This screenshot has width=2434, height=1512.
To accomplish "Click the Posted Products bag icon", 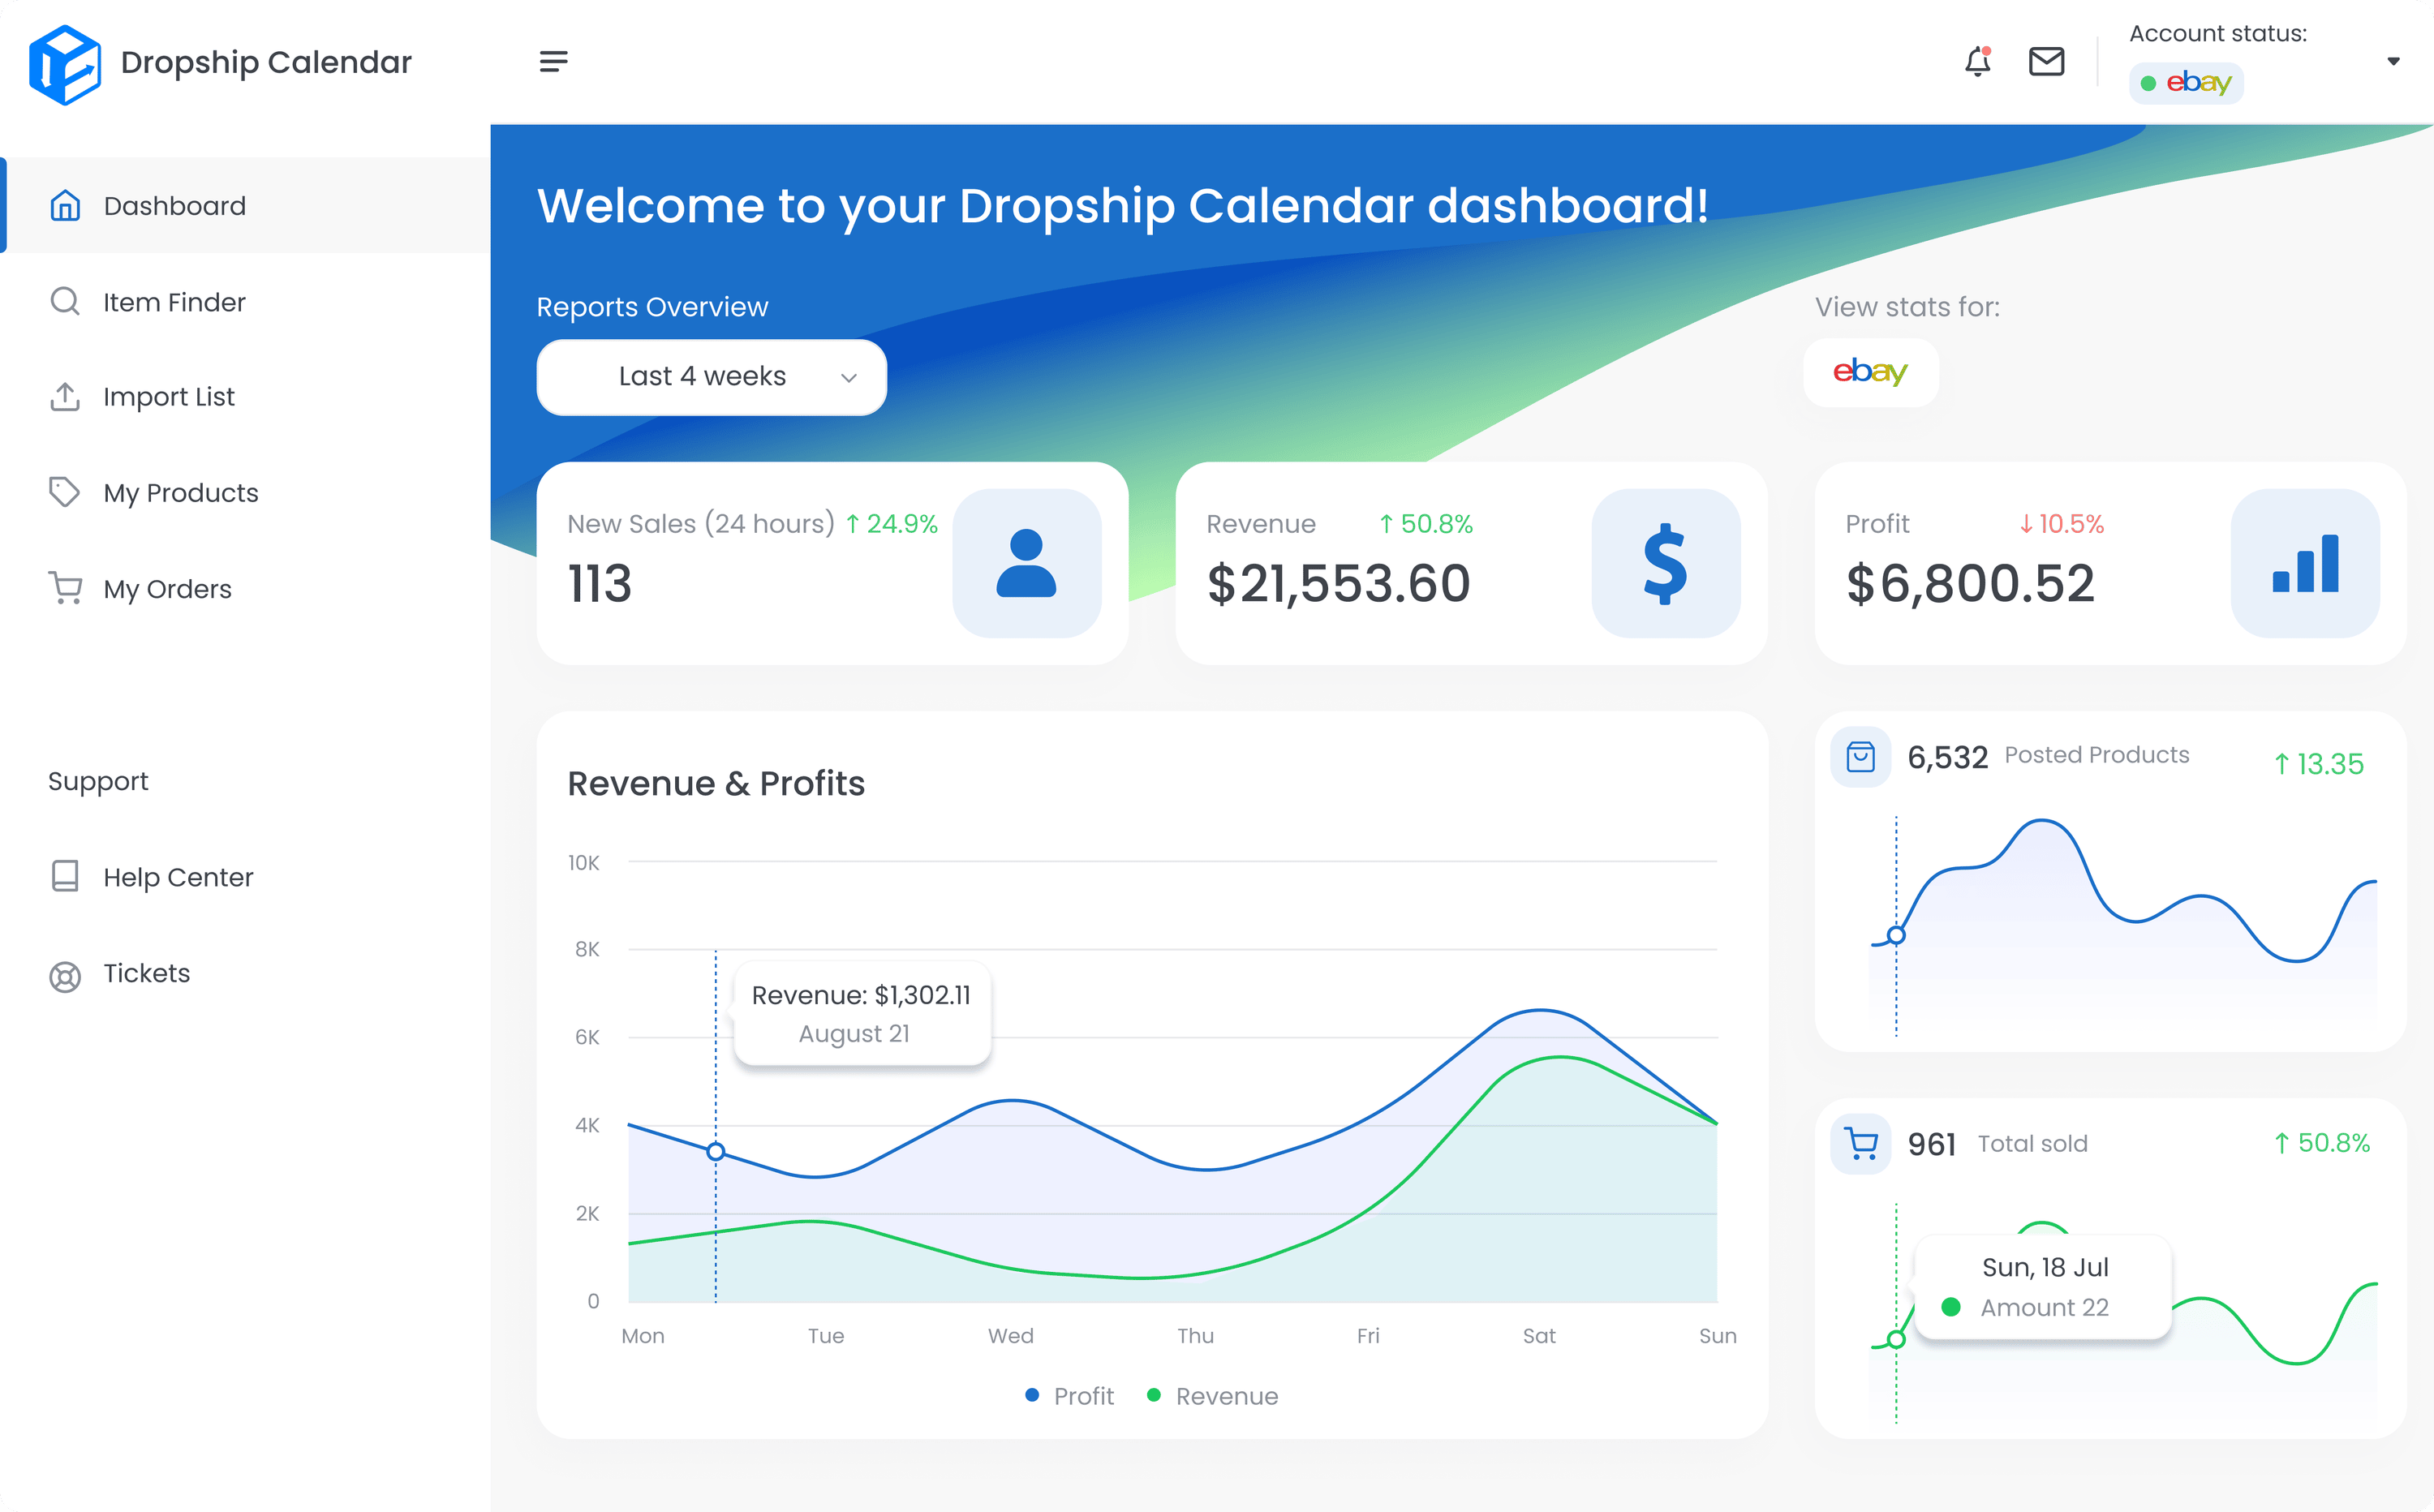I will 1860,757.
